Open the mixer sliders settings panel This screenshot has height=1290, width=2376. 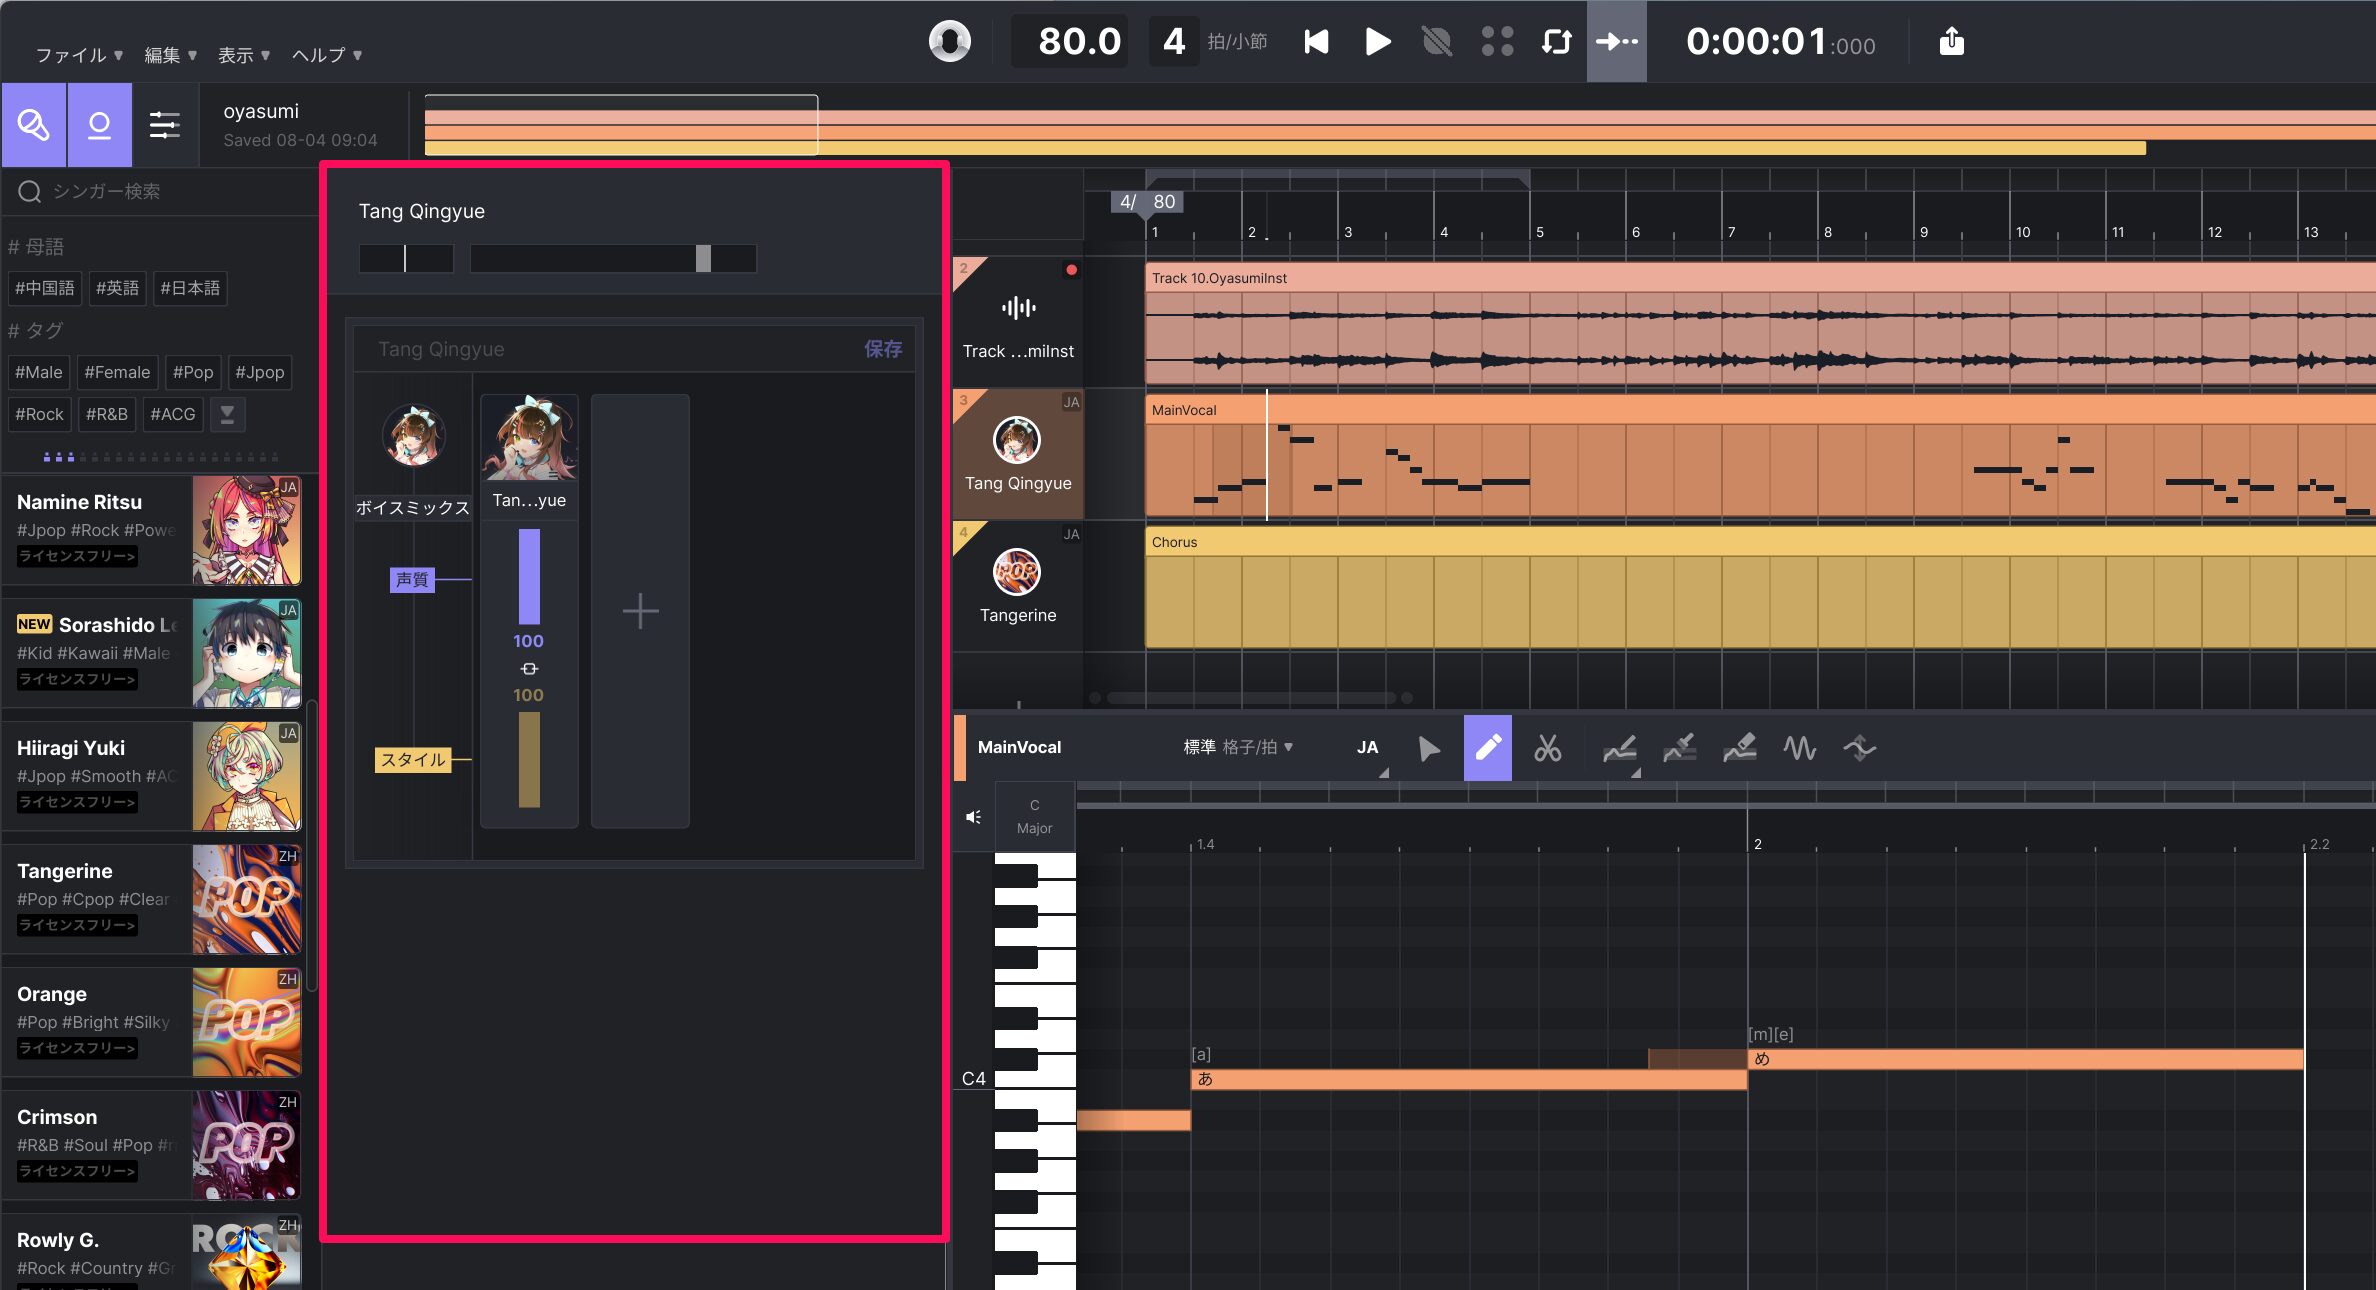click(x=165, y=125)
